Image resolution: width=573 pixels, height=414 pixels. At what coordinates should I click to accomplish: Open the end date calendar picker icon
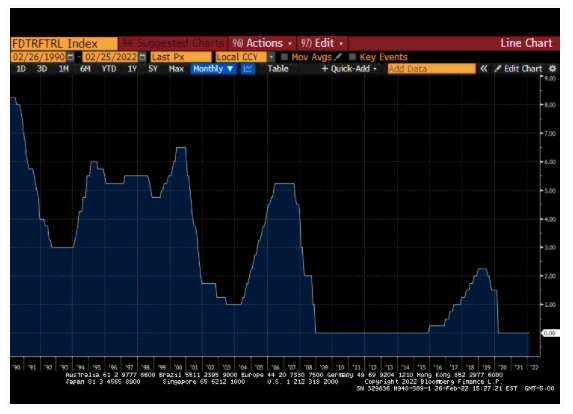143,57
